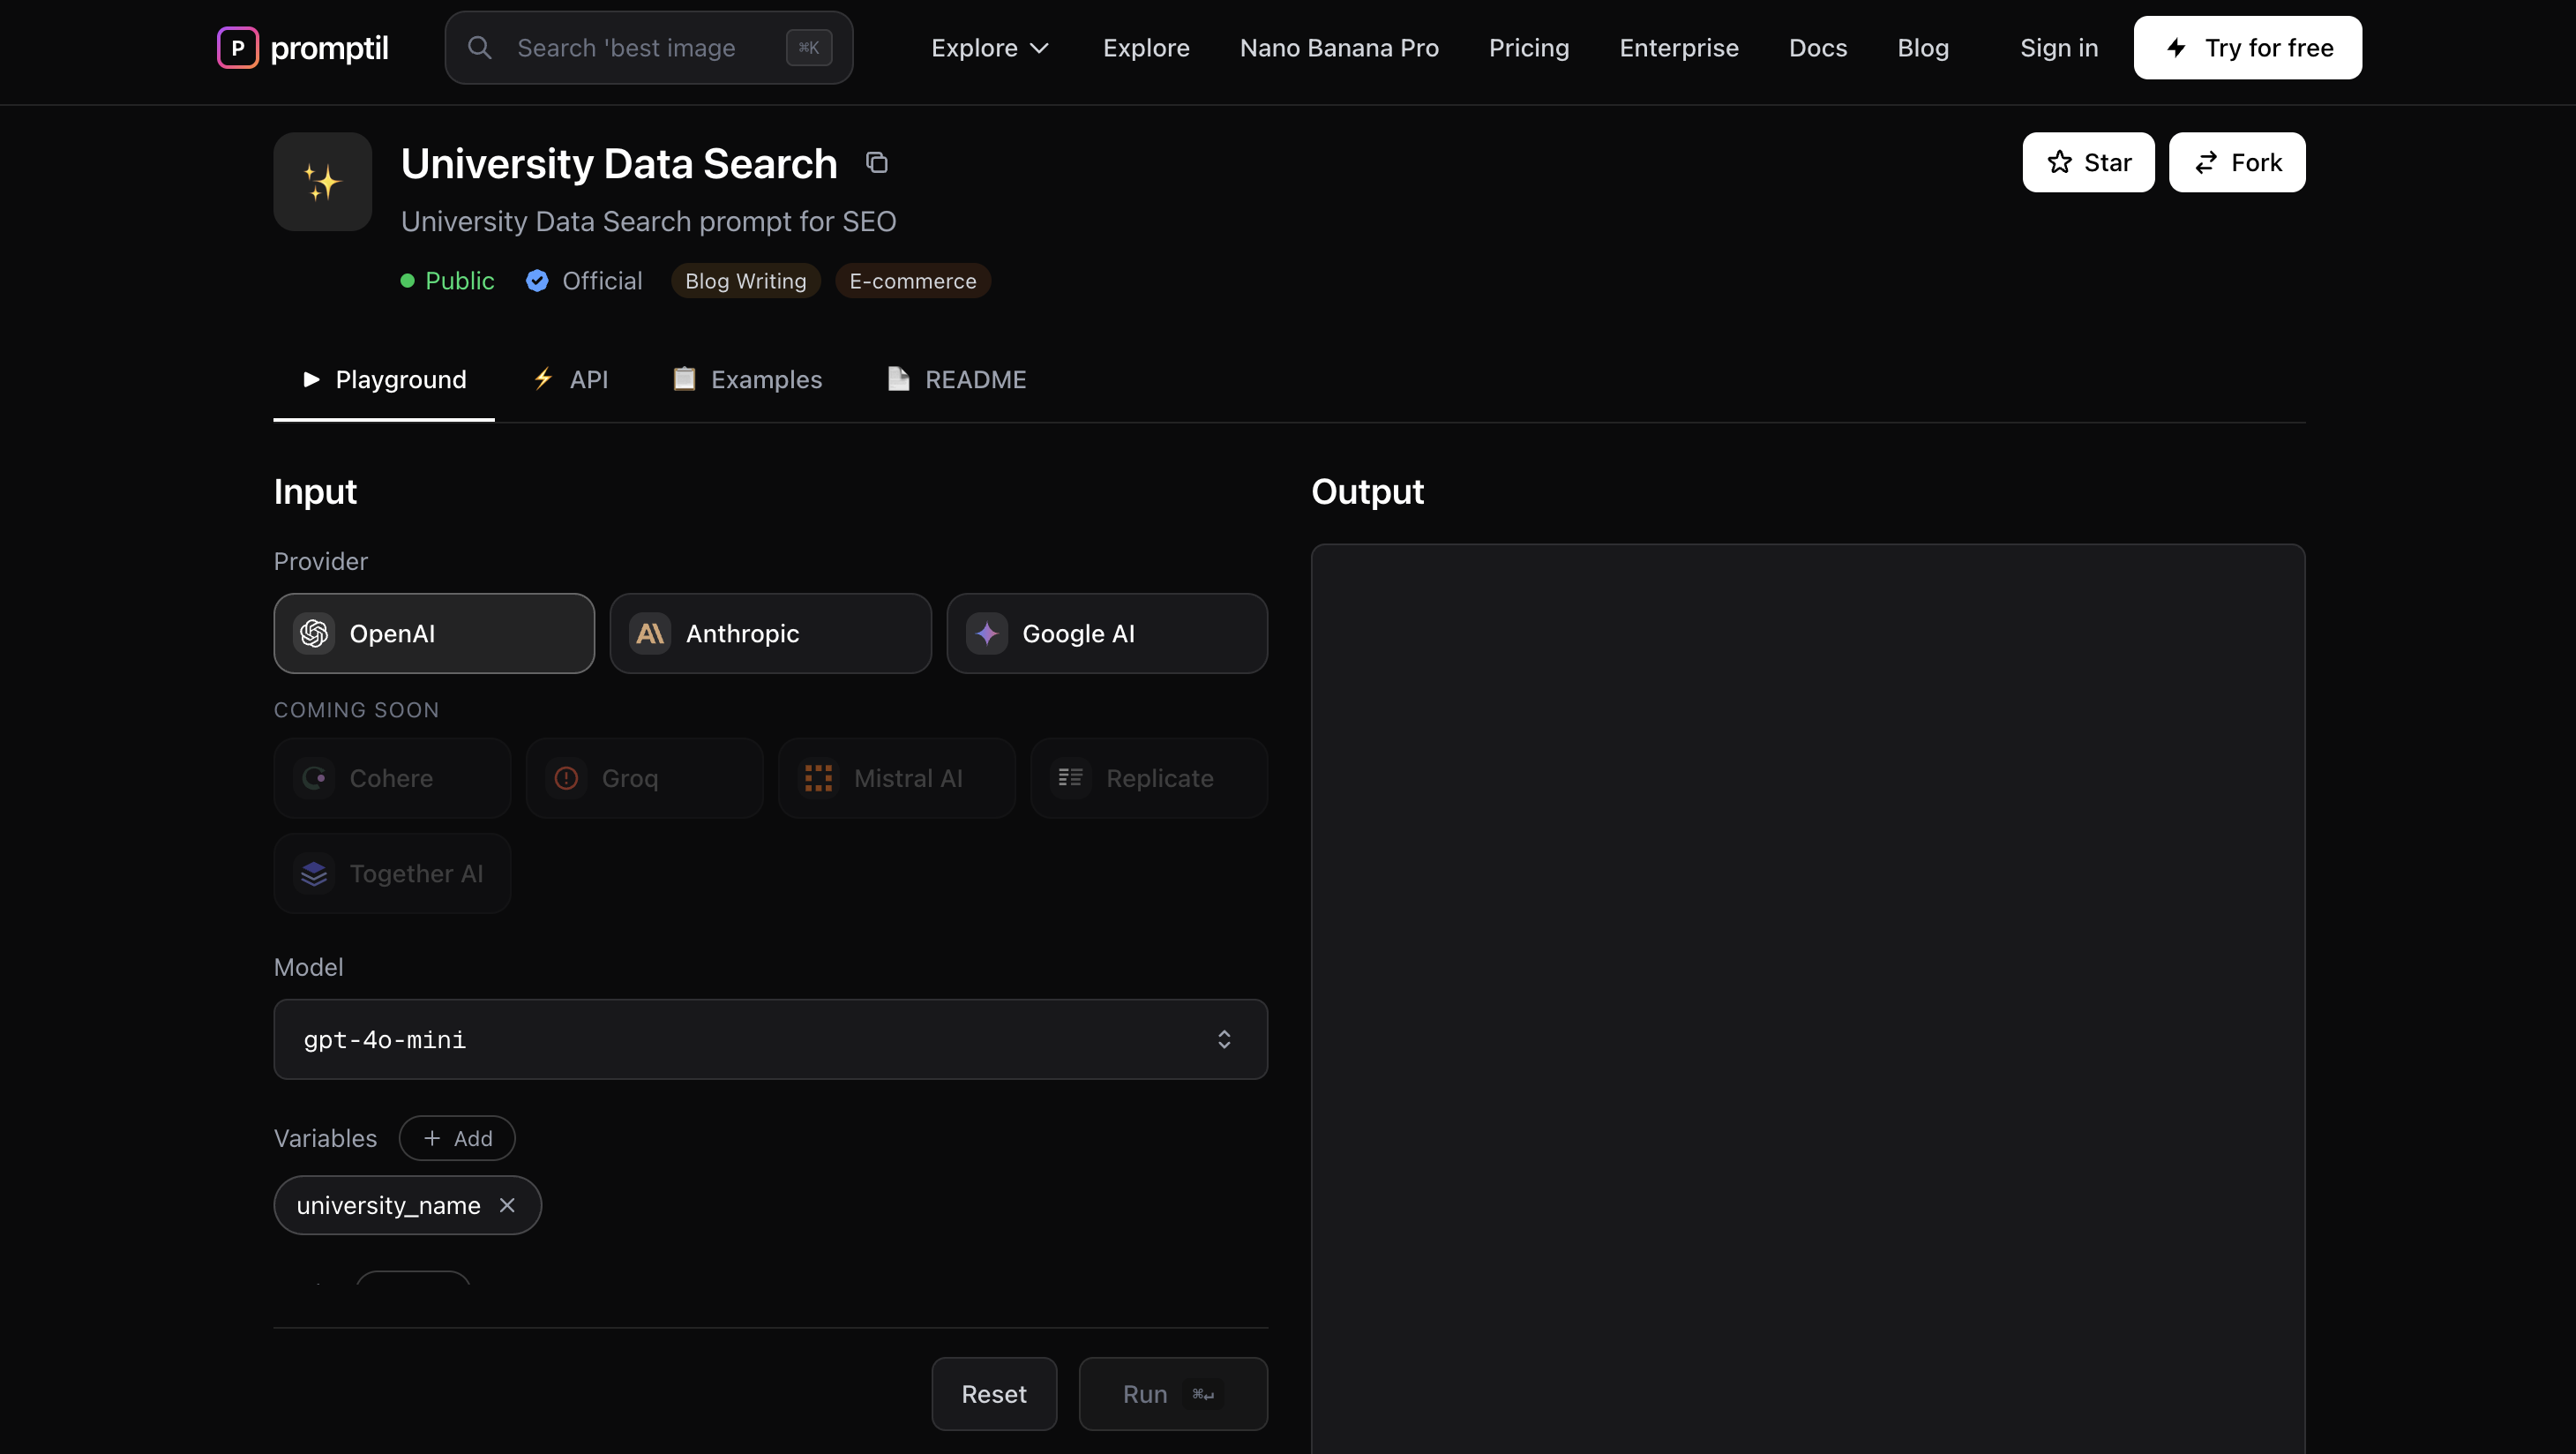Click the Try for free button
This screenshot has width=2576, height=1454.
tap(2247, 47)
